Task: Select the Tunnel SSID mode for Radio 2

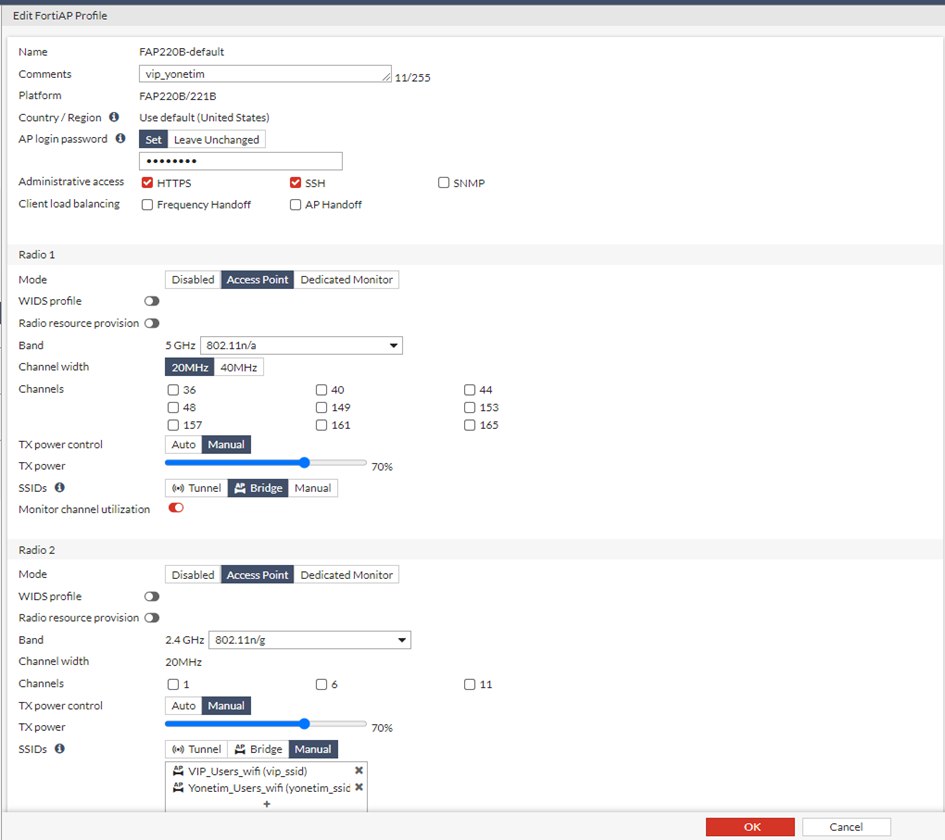Action: (x=195, y=748)
